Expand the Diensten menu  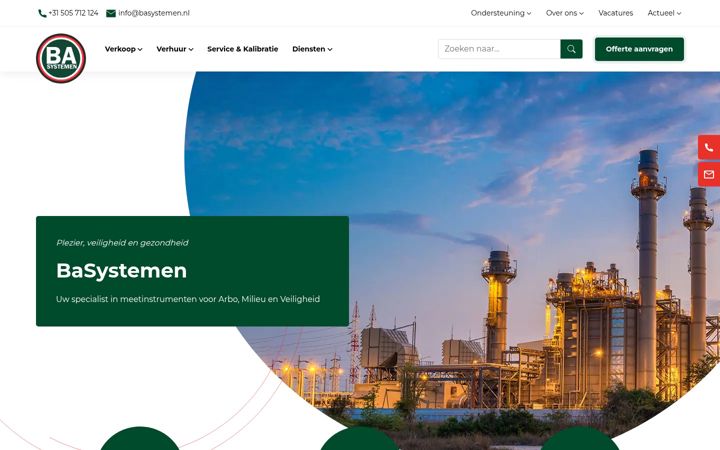click(312, 49)
